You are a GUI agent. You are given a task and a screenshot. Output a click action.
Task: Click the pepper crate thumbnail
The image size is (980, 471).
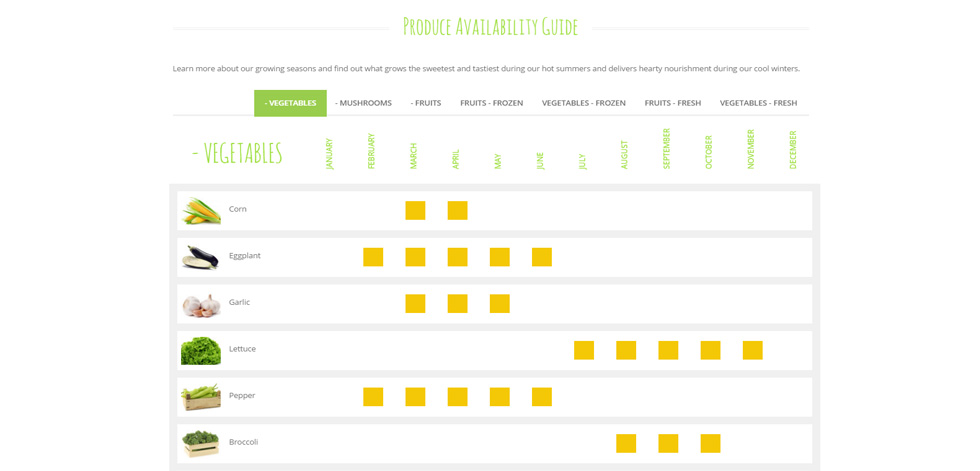pyautogui.click(x=201, y=397)
